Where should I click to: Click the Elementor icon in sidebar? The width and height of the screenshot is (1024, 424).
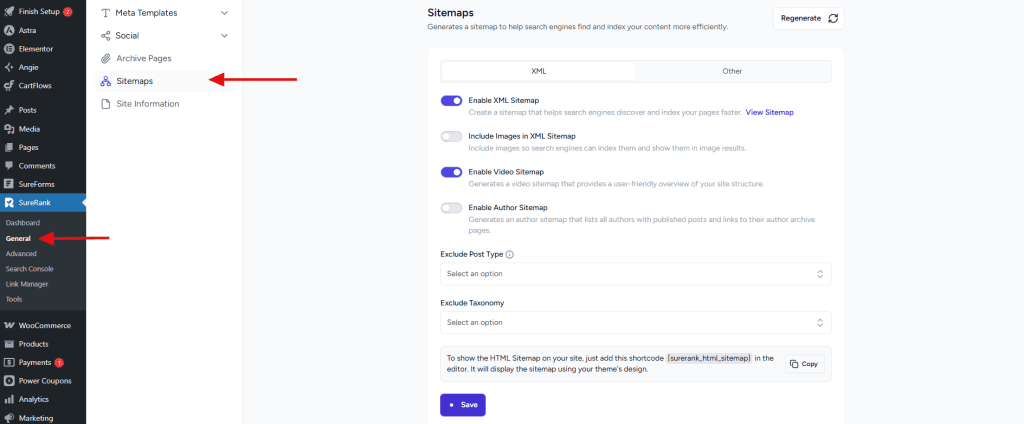pyautogui.click(x=9, y=48)
